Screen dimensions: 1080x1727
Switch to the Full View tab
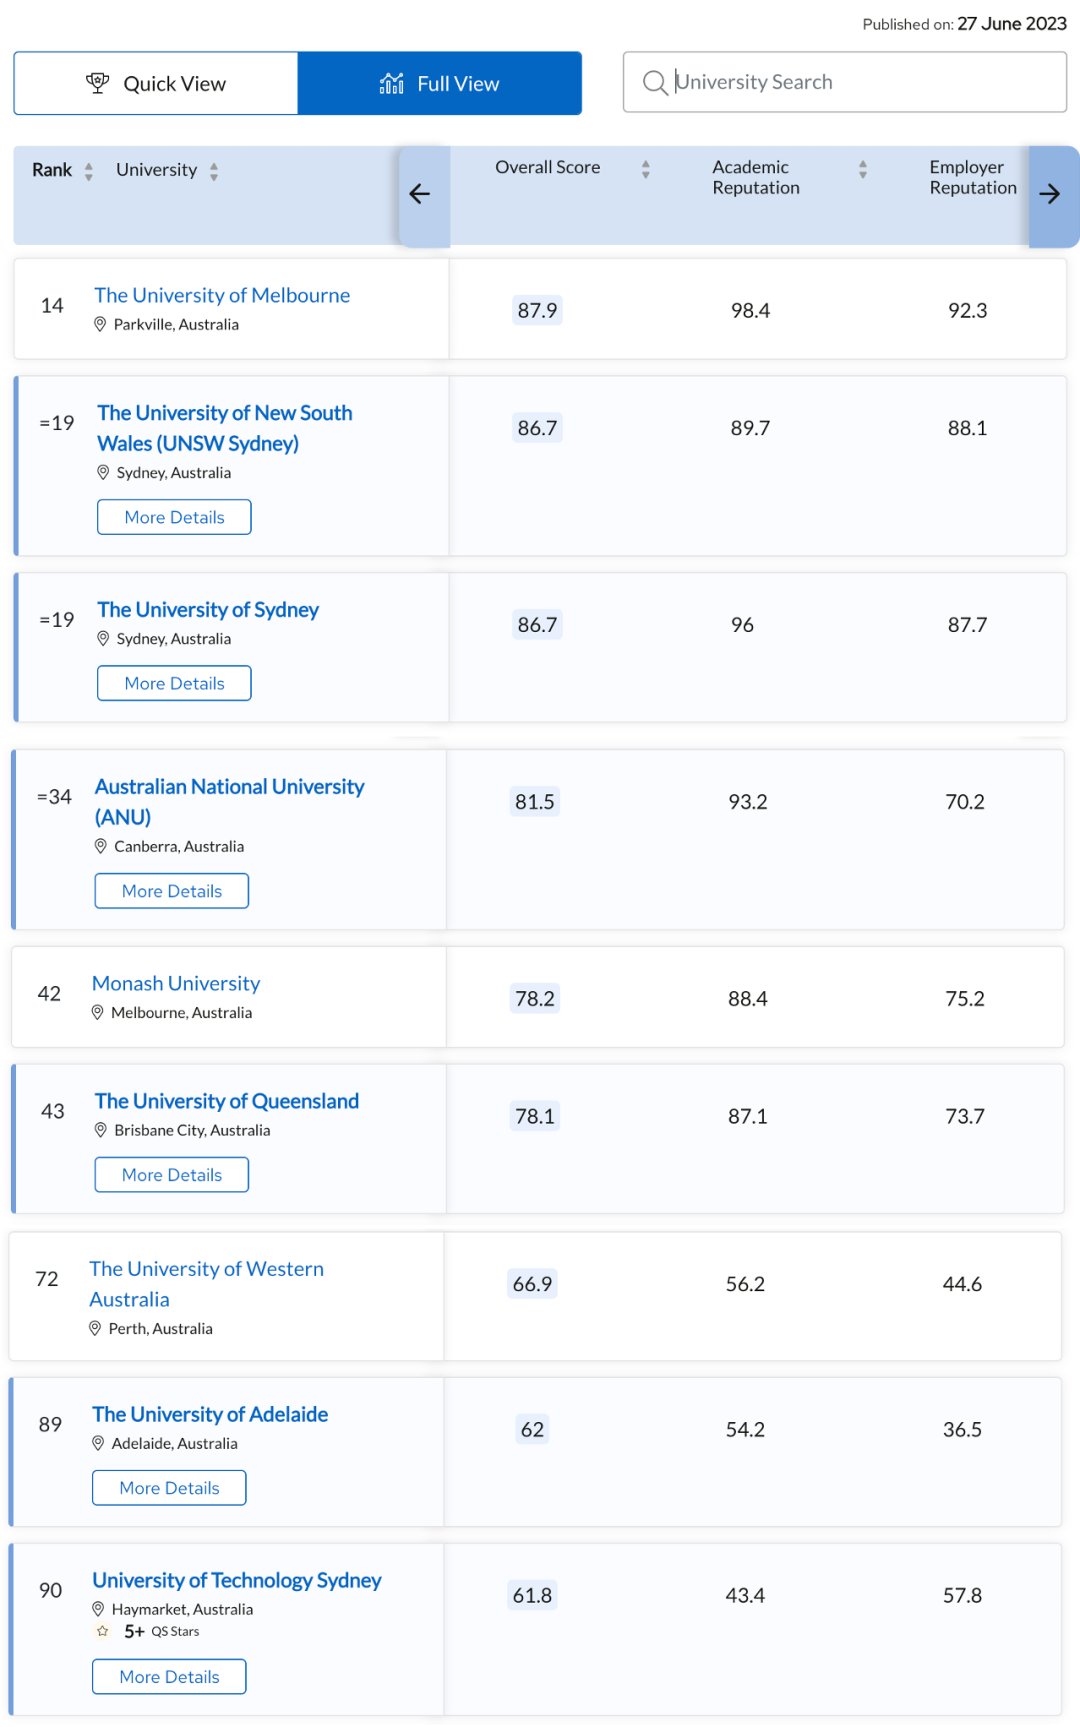440,83
